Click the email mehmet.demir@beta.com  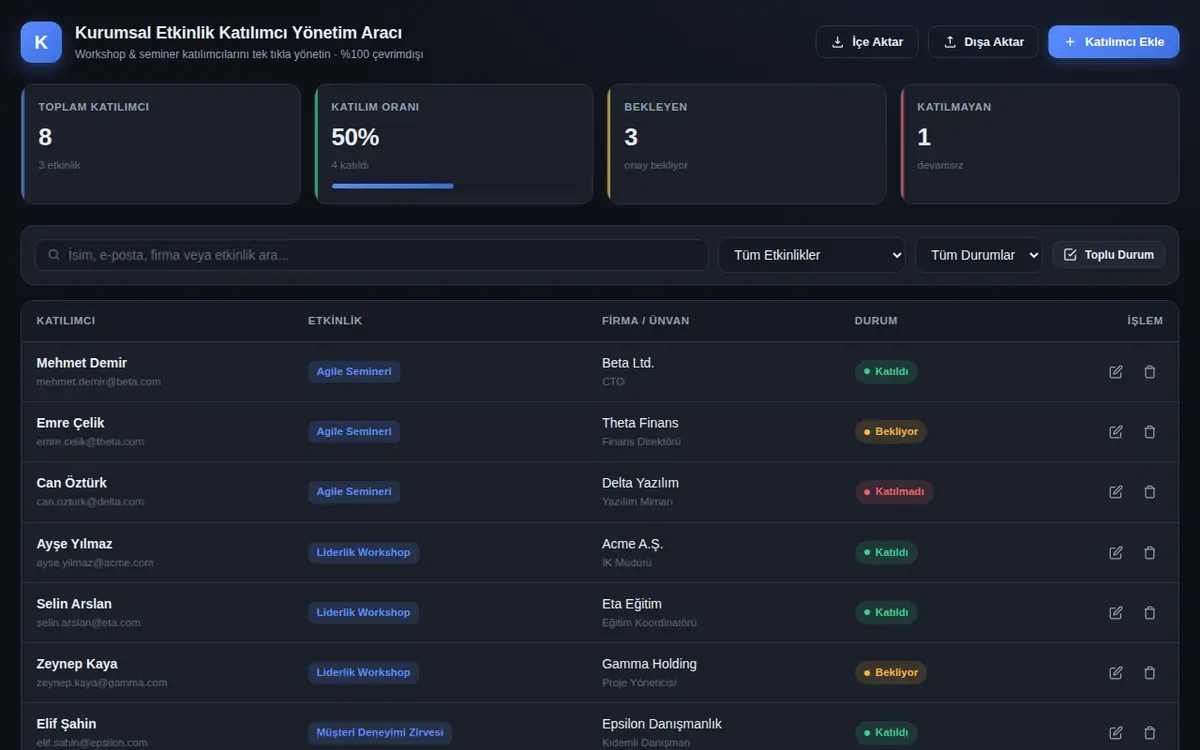pos(99,382)
